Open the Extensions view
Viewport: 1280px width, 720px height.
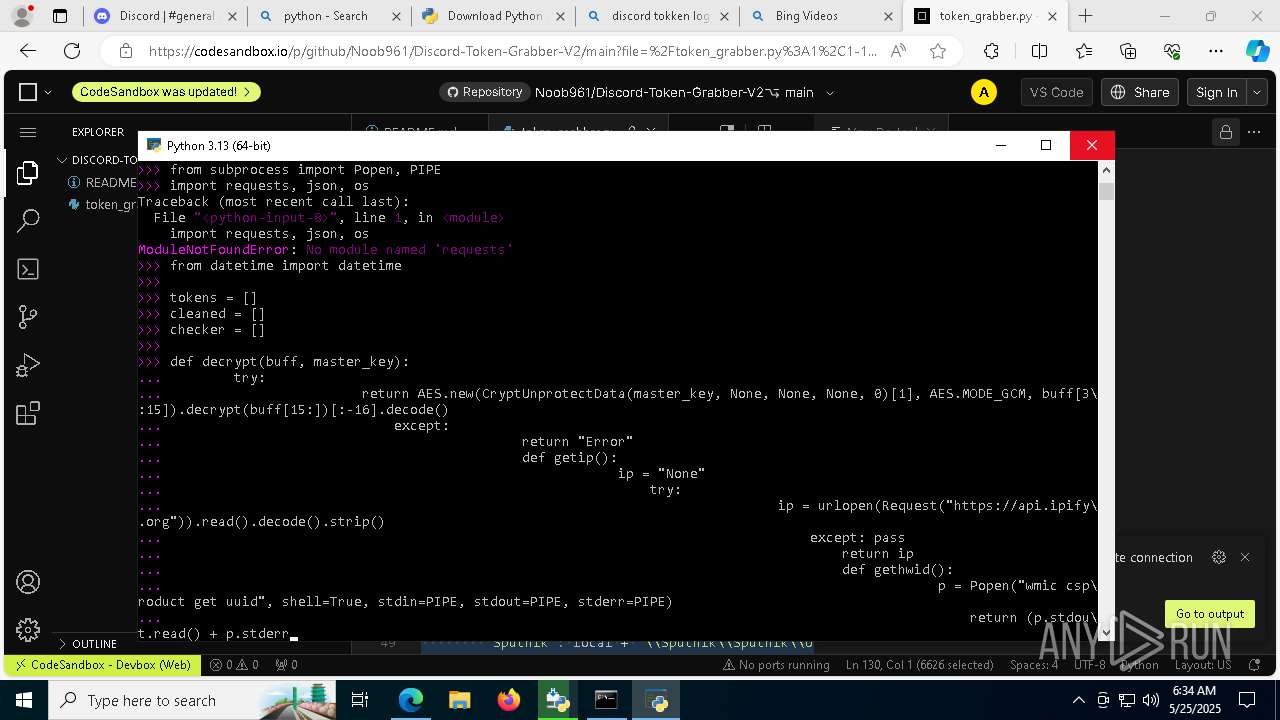(x=28, y=413)
